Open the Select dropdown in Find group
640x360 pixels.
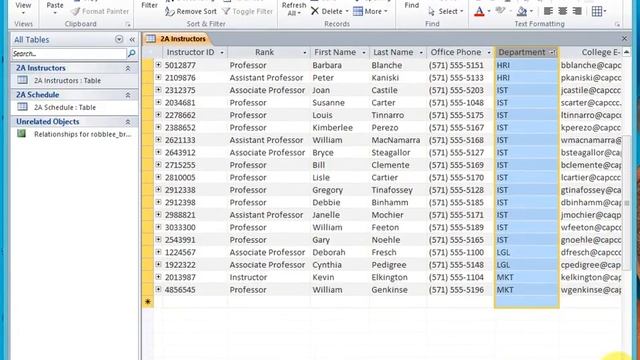tap(445, 11)
